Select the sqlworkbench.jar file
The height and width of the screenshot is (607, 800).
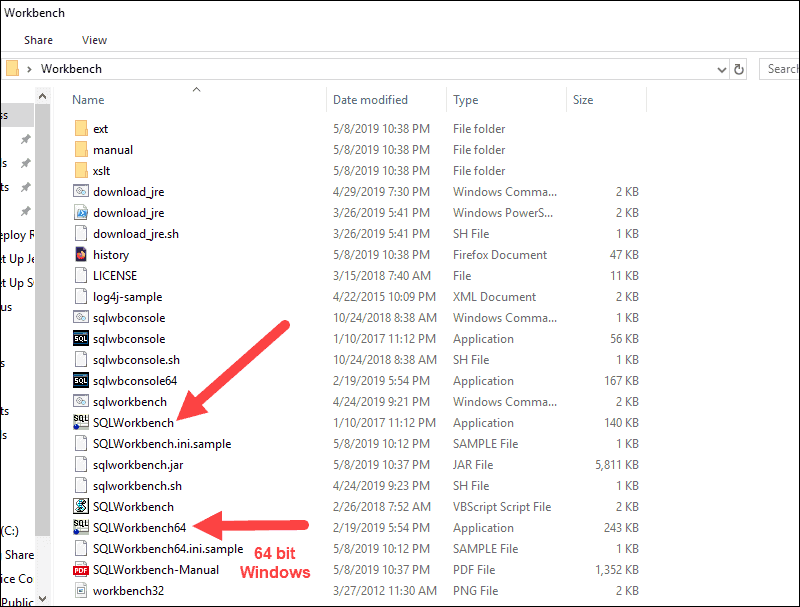pyautogui.click(x=138, y=464)
